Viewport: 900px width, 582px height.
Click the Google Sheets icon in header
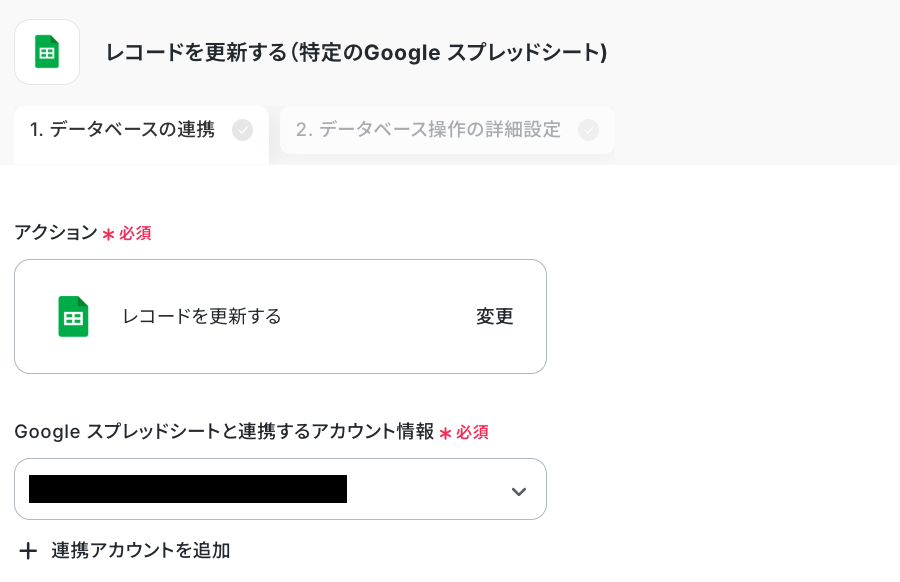(47, 52)
